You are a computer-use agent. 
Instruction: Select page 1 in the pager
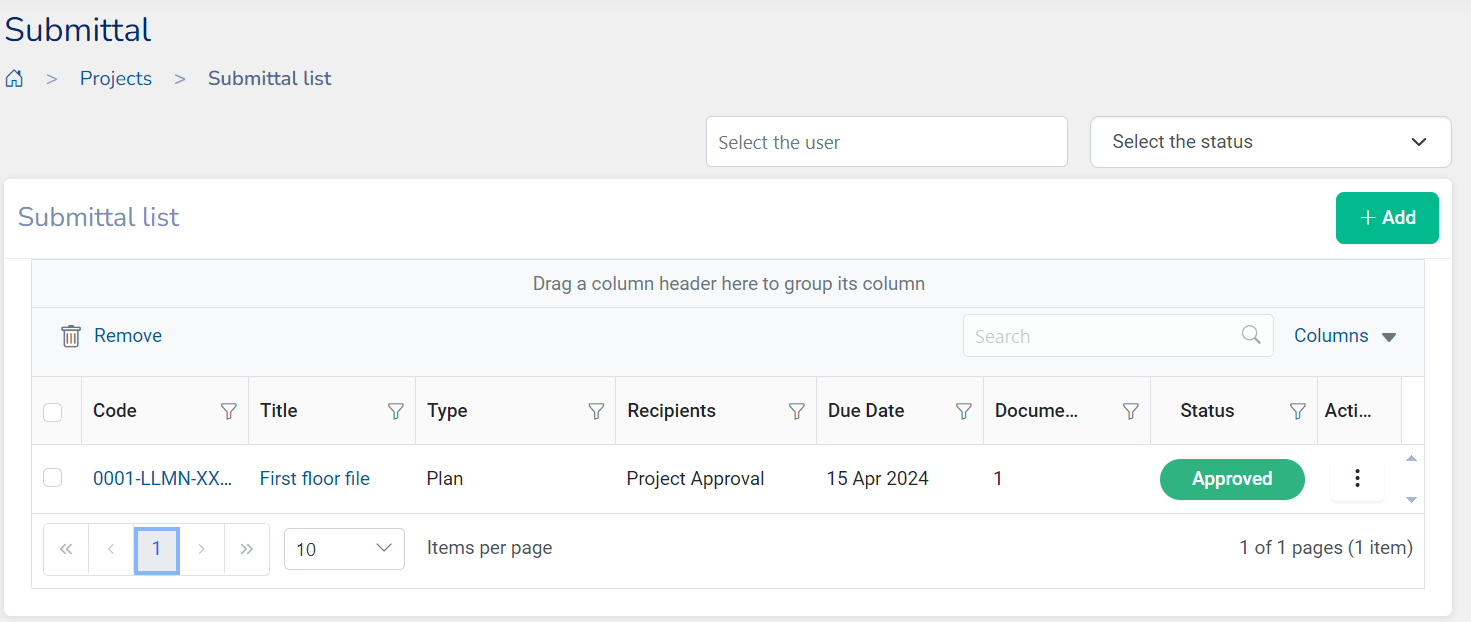(156, 549)
